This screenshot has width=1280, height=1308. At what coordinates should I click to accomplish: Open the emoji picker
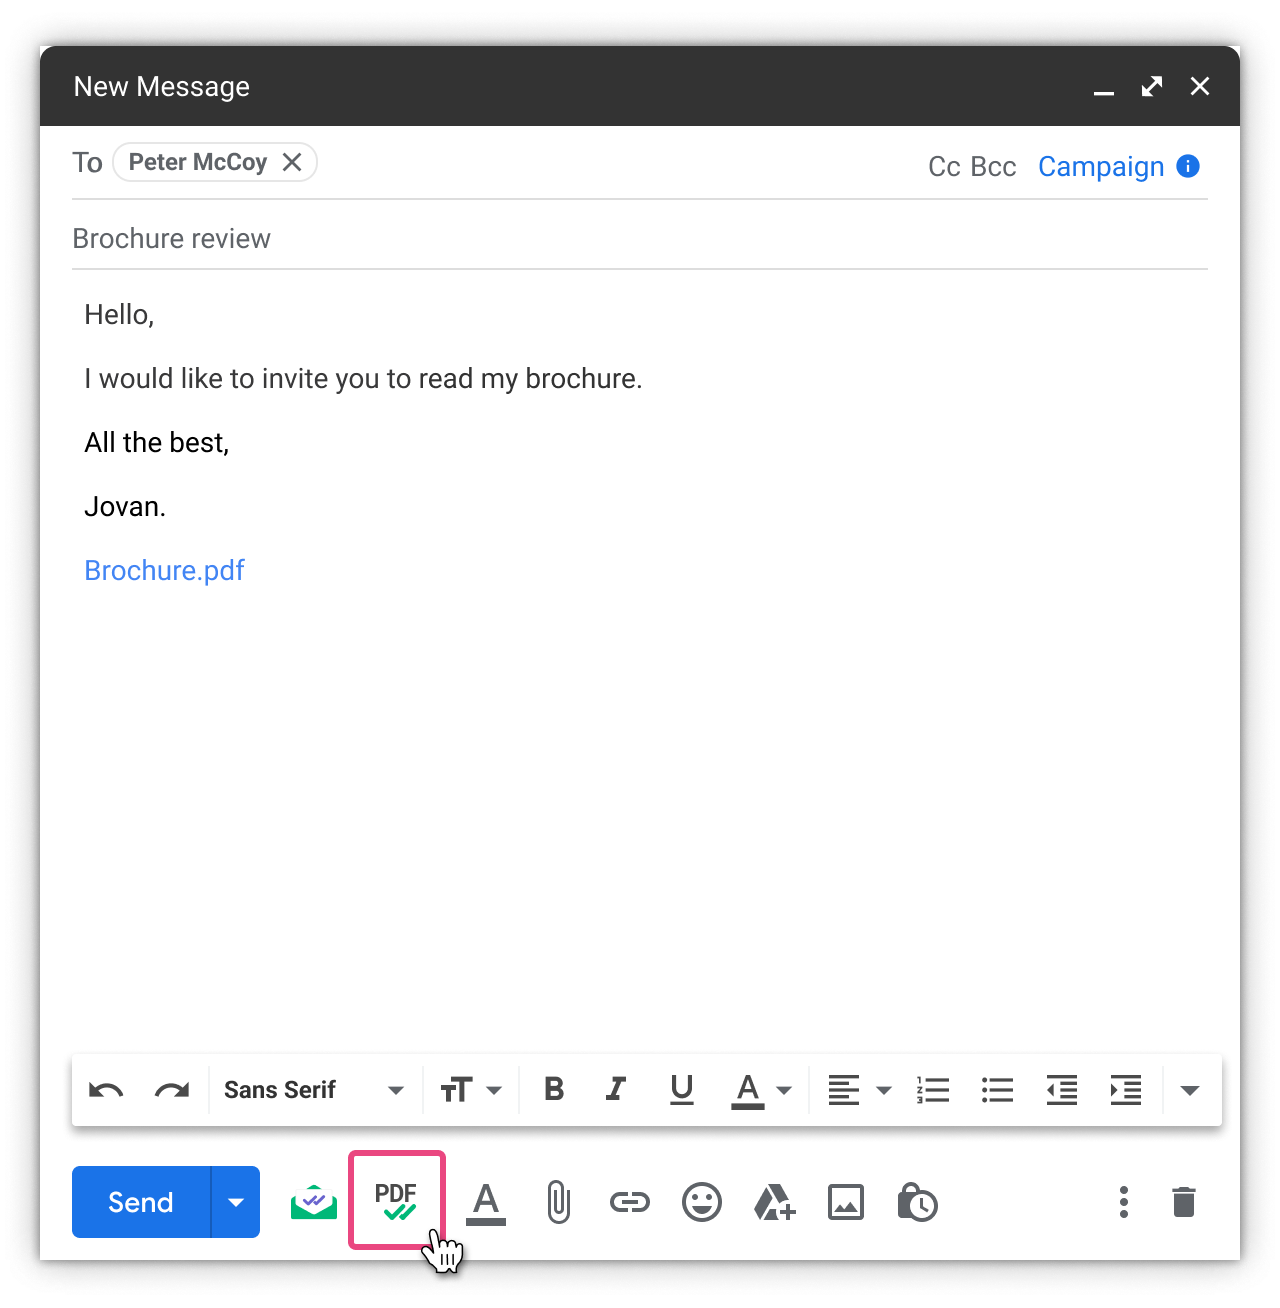tap(702, 1202)
